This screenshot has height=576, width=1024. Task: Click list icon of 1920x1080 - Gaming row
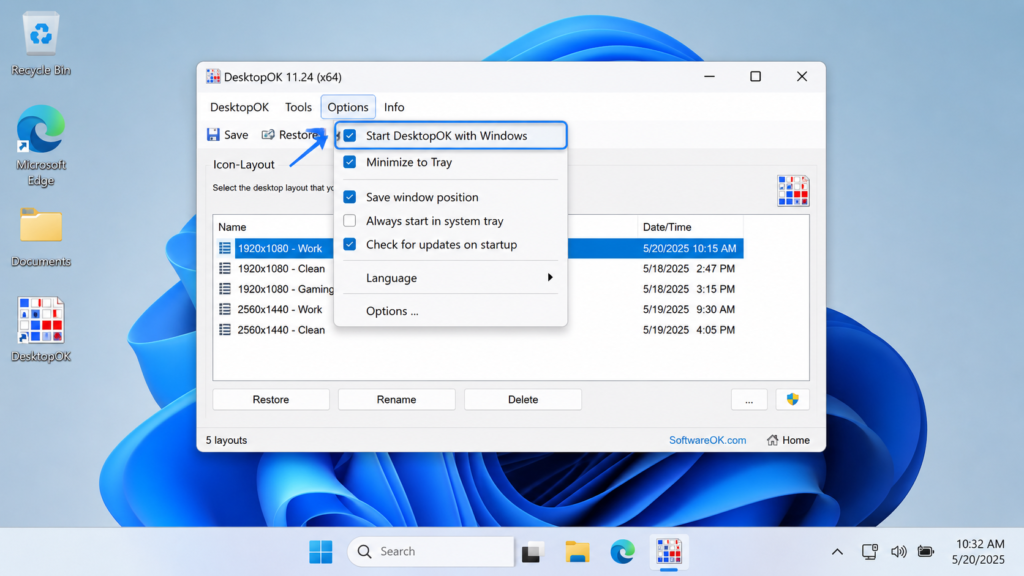(225, 289)
